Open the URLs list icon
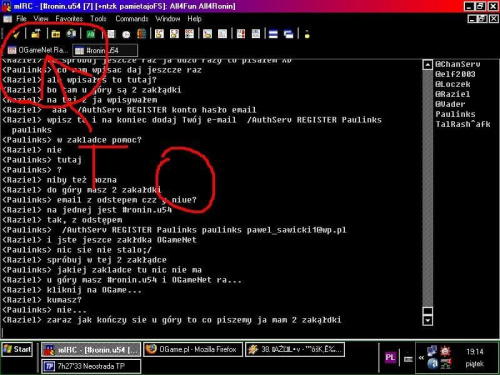500x375 pixels. coord(256,34)
